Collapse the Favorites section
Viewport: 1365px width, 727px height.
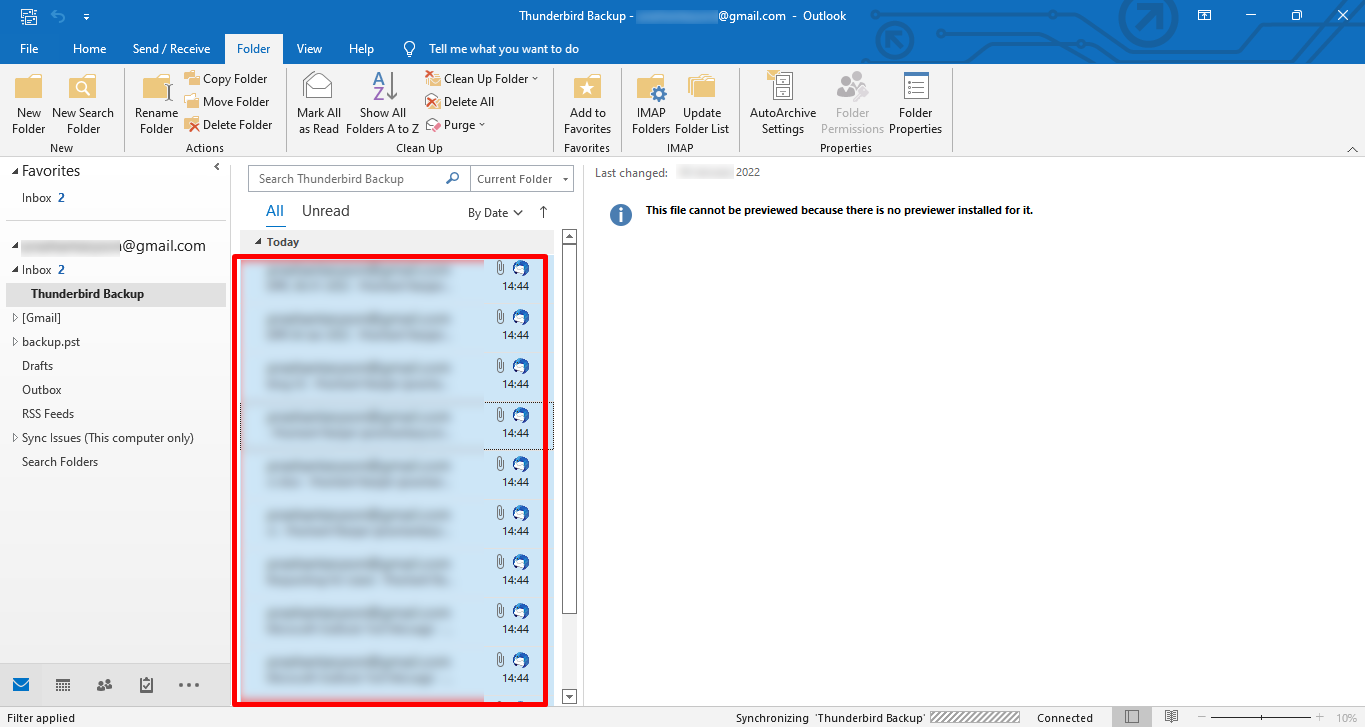(x=15, y=172)
